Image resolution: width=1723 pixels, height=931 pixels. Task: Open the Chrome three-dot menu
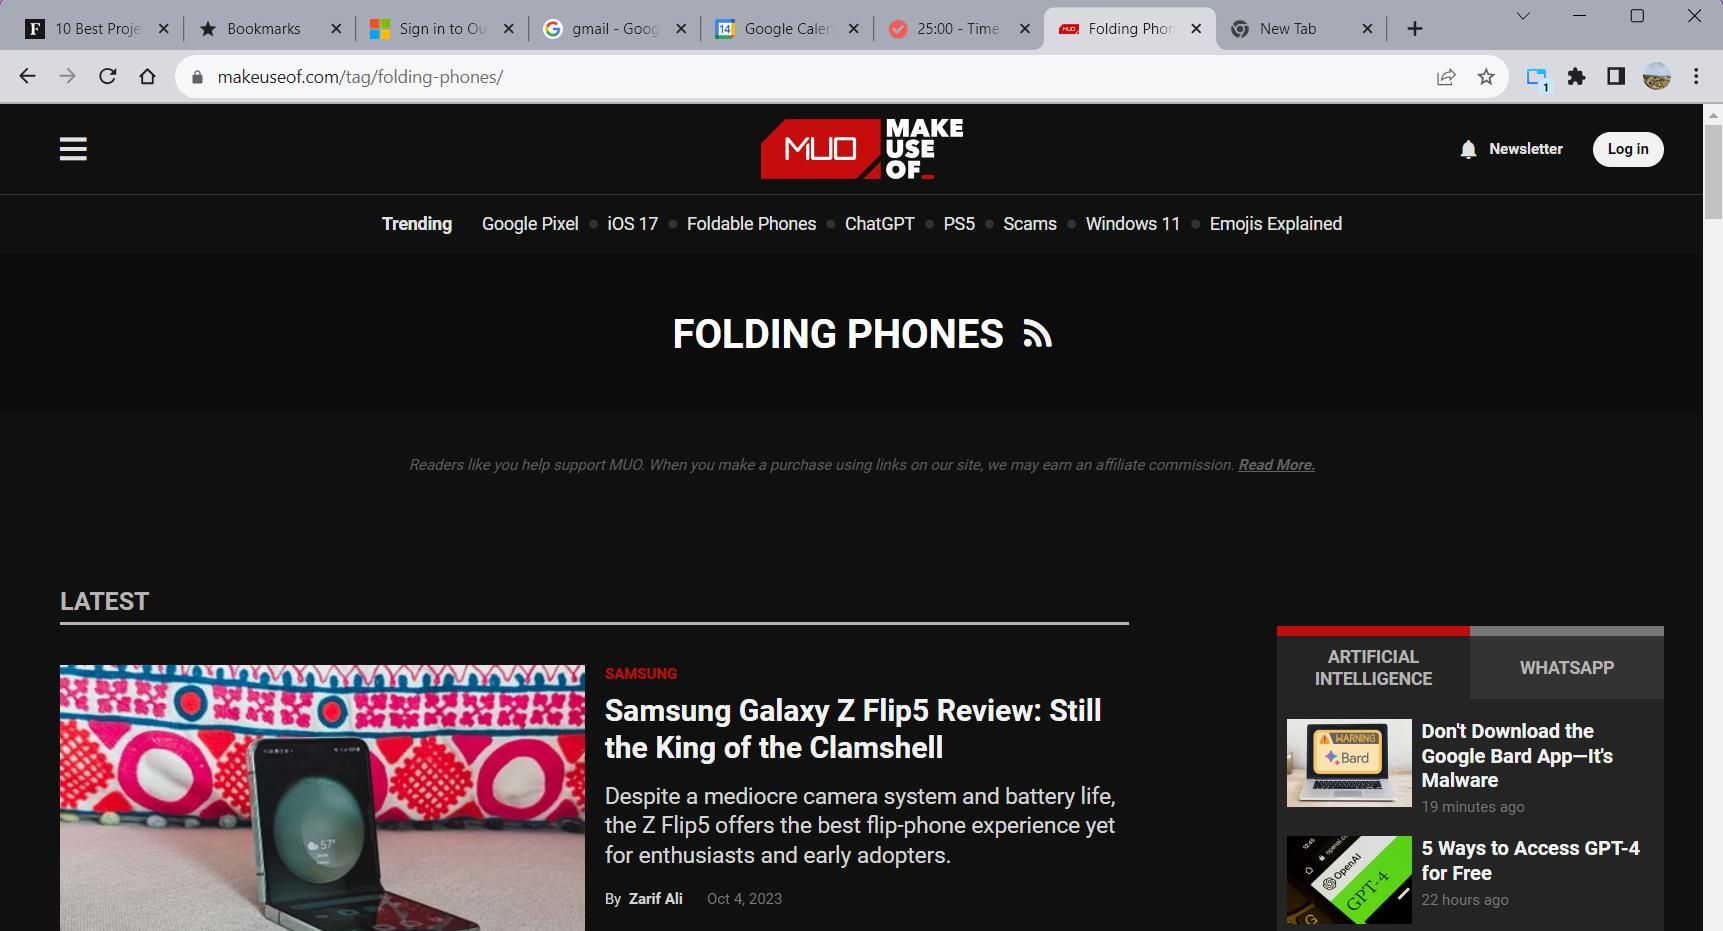point(1696,76)
